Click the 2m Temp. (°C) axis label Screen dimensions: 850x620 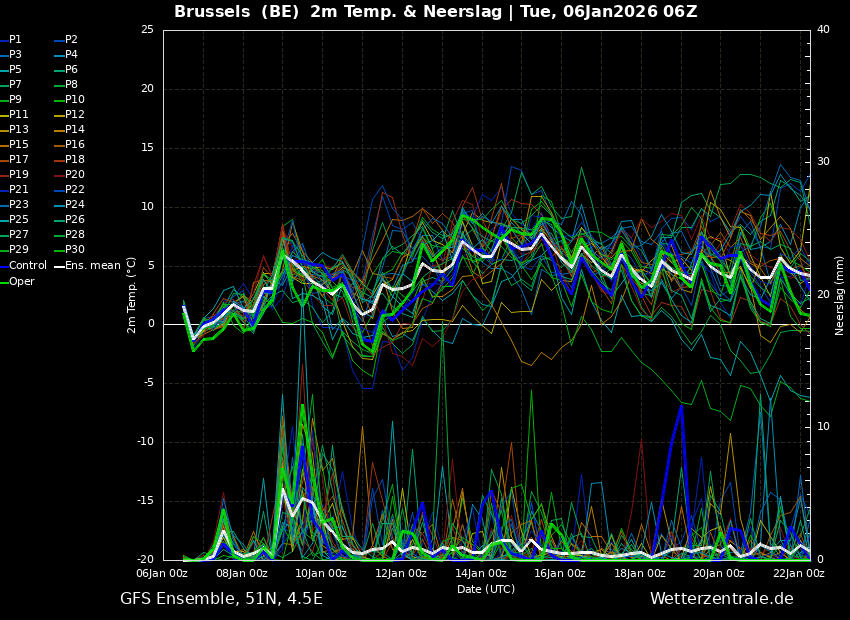132,295
